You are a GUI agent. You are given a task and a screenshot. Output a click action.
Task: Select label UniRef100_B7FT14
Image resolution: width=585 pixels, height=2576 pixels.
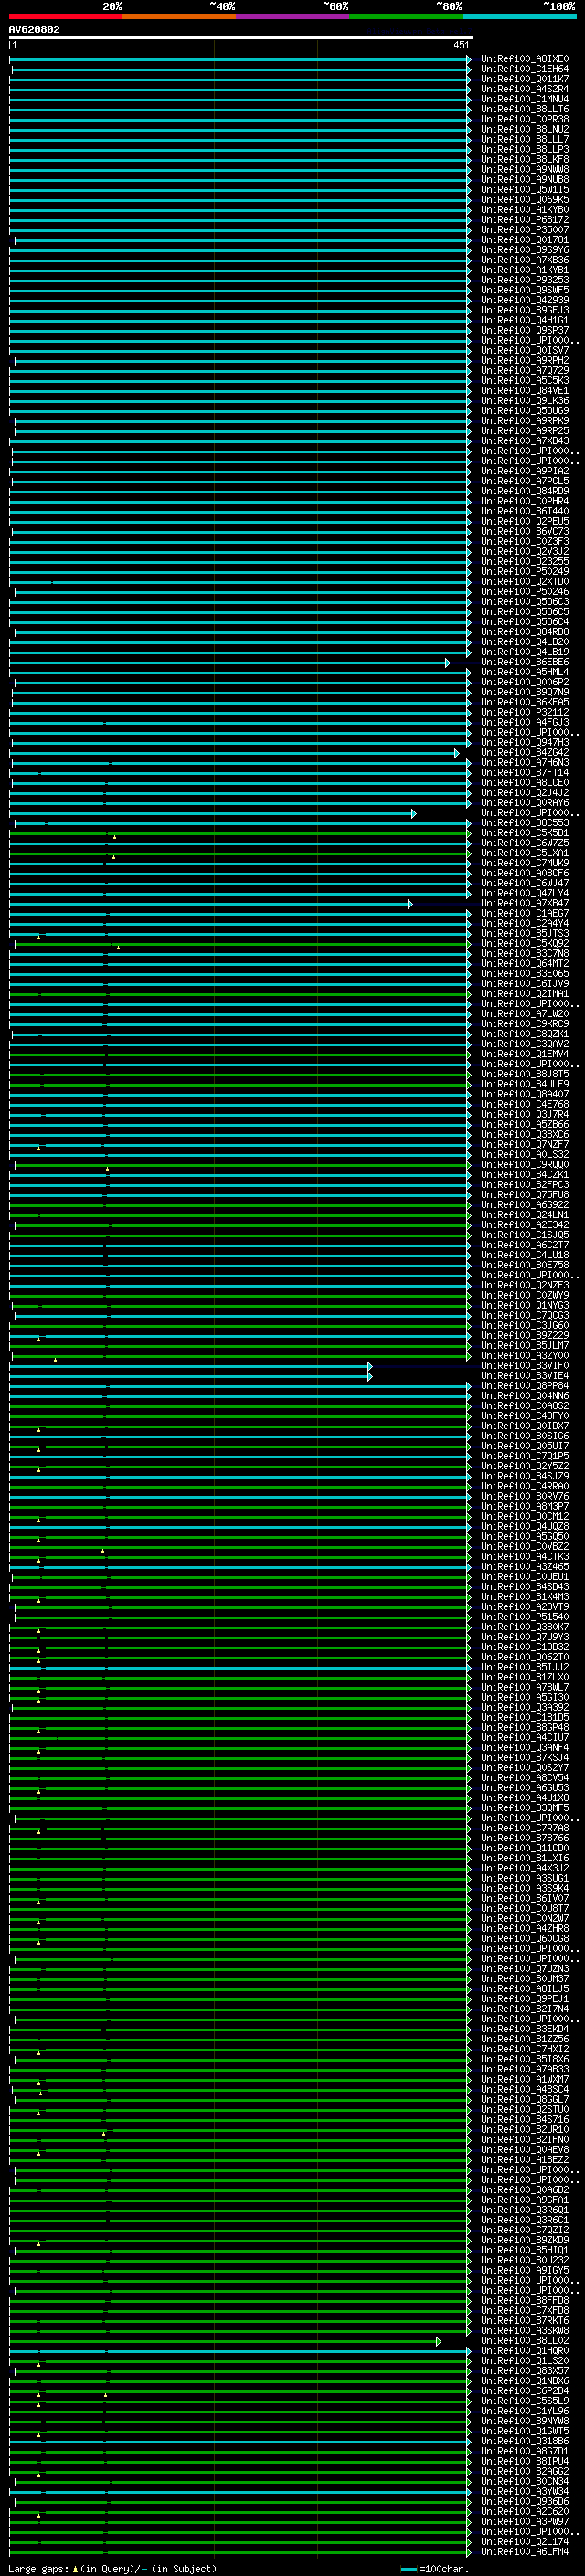point(524,773)
